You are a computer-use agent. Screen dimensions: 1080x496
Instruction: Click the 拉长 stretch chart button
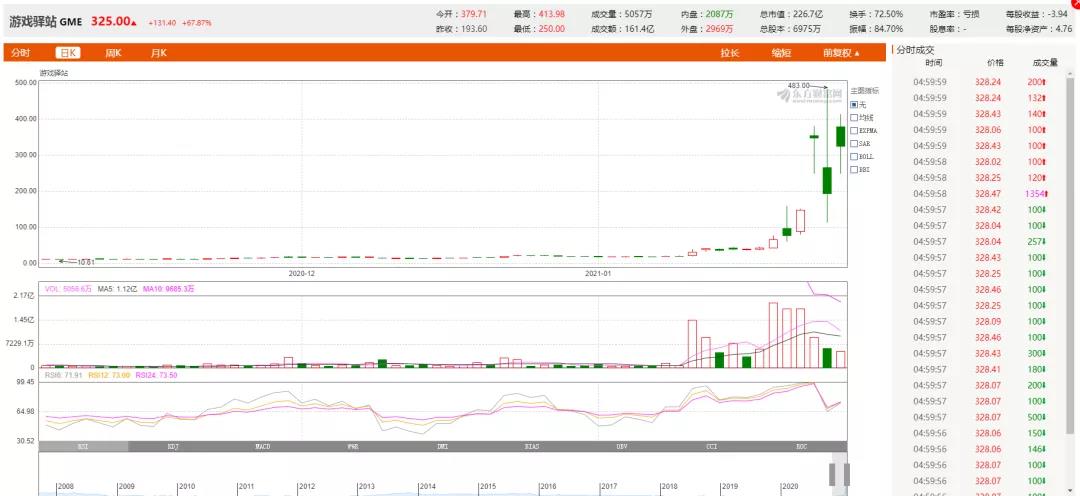click(730, 53)
